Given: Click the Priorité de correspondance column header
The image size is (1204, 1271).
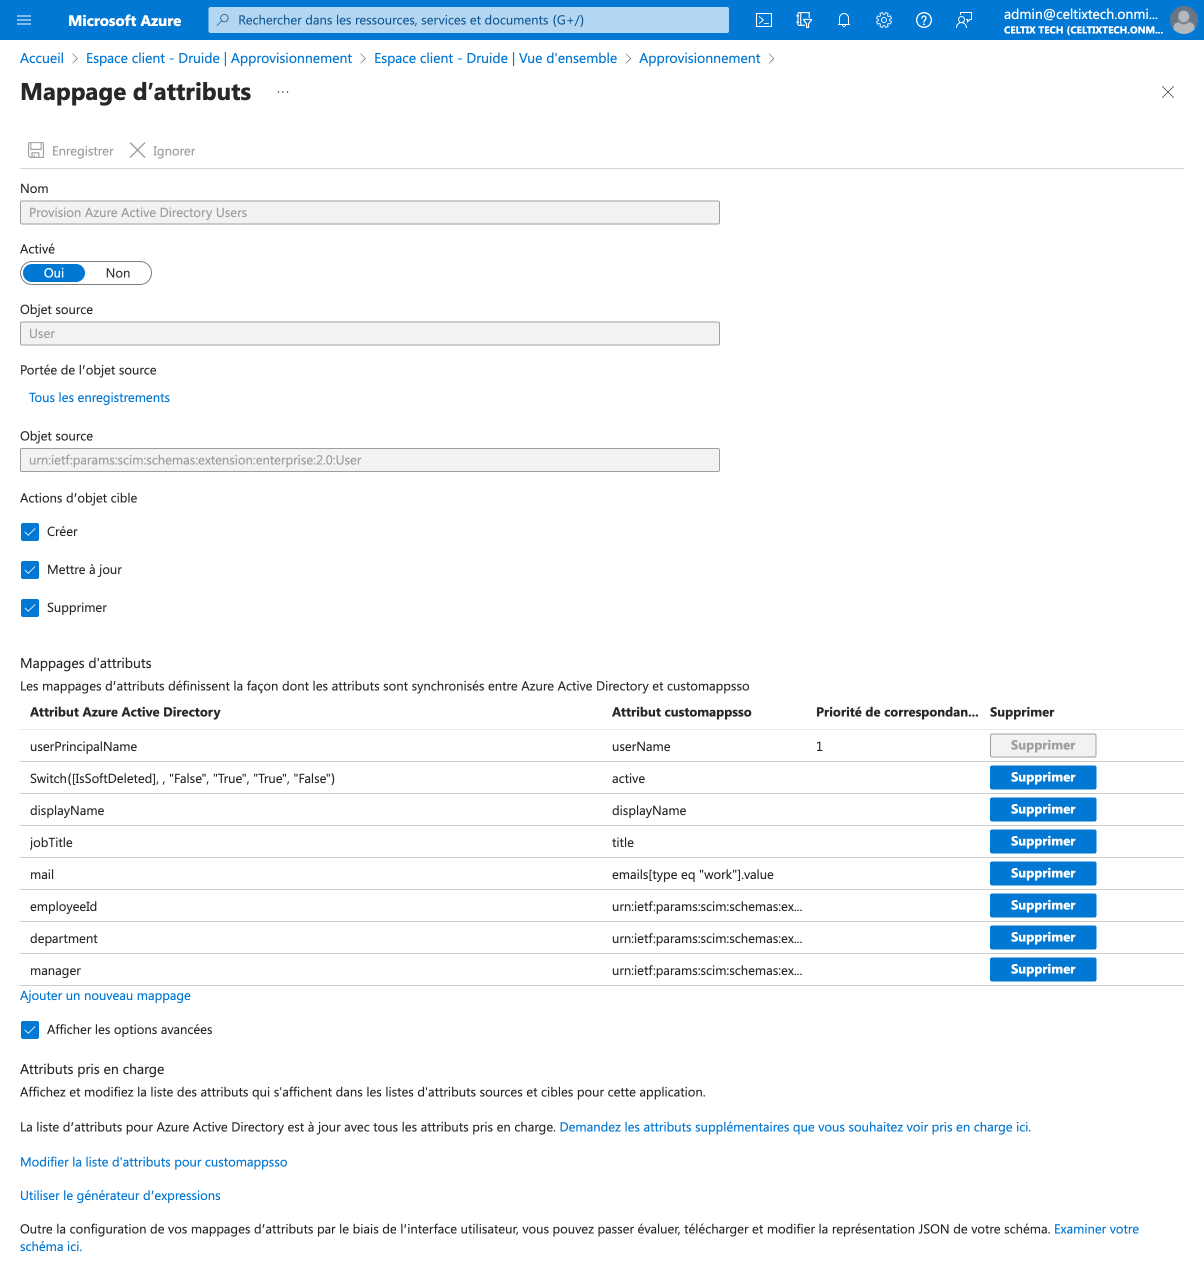Looking at the screenshot, I should coord(897,712).
